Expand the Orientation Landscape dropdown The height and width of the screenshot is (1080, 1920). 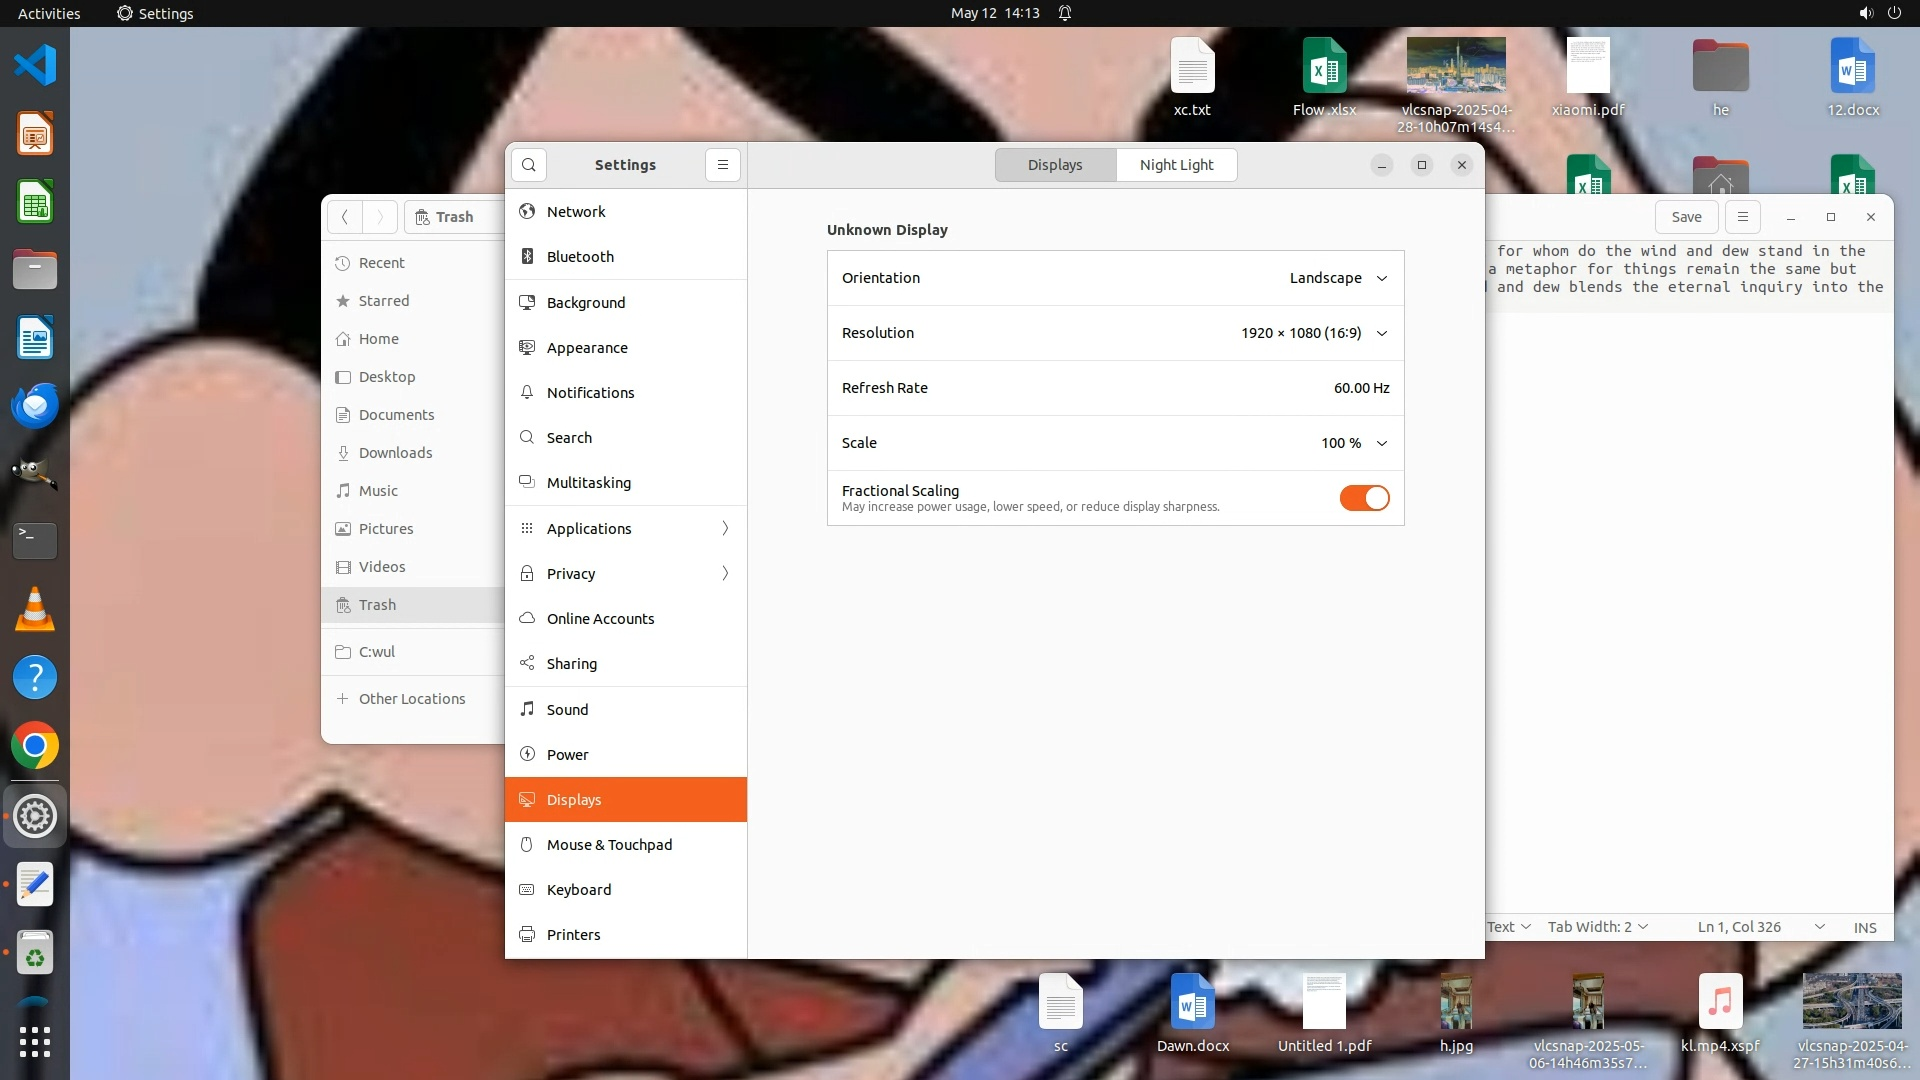coord(1338,278)
